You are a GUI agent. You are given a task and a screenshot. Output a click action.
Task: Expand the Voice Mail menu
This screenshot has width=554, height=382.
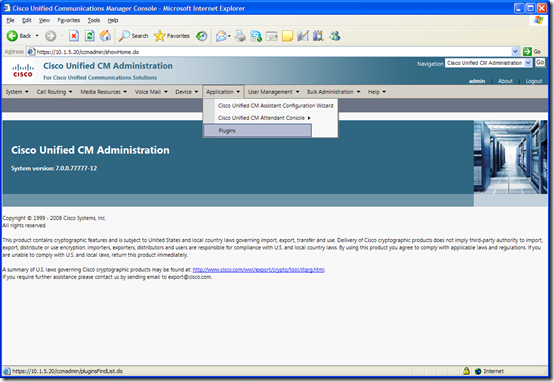pos(151,92)
